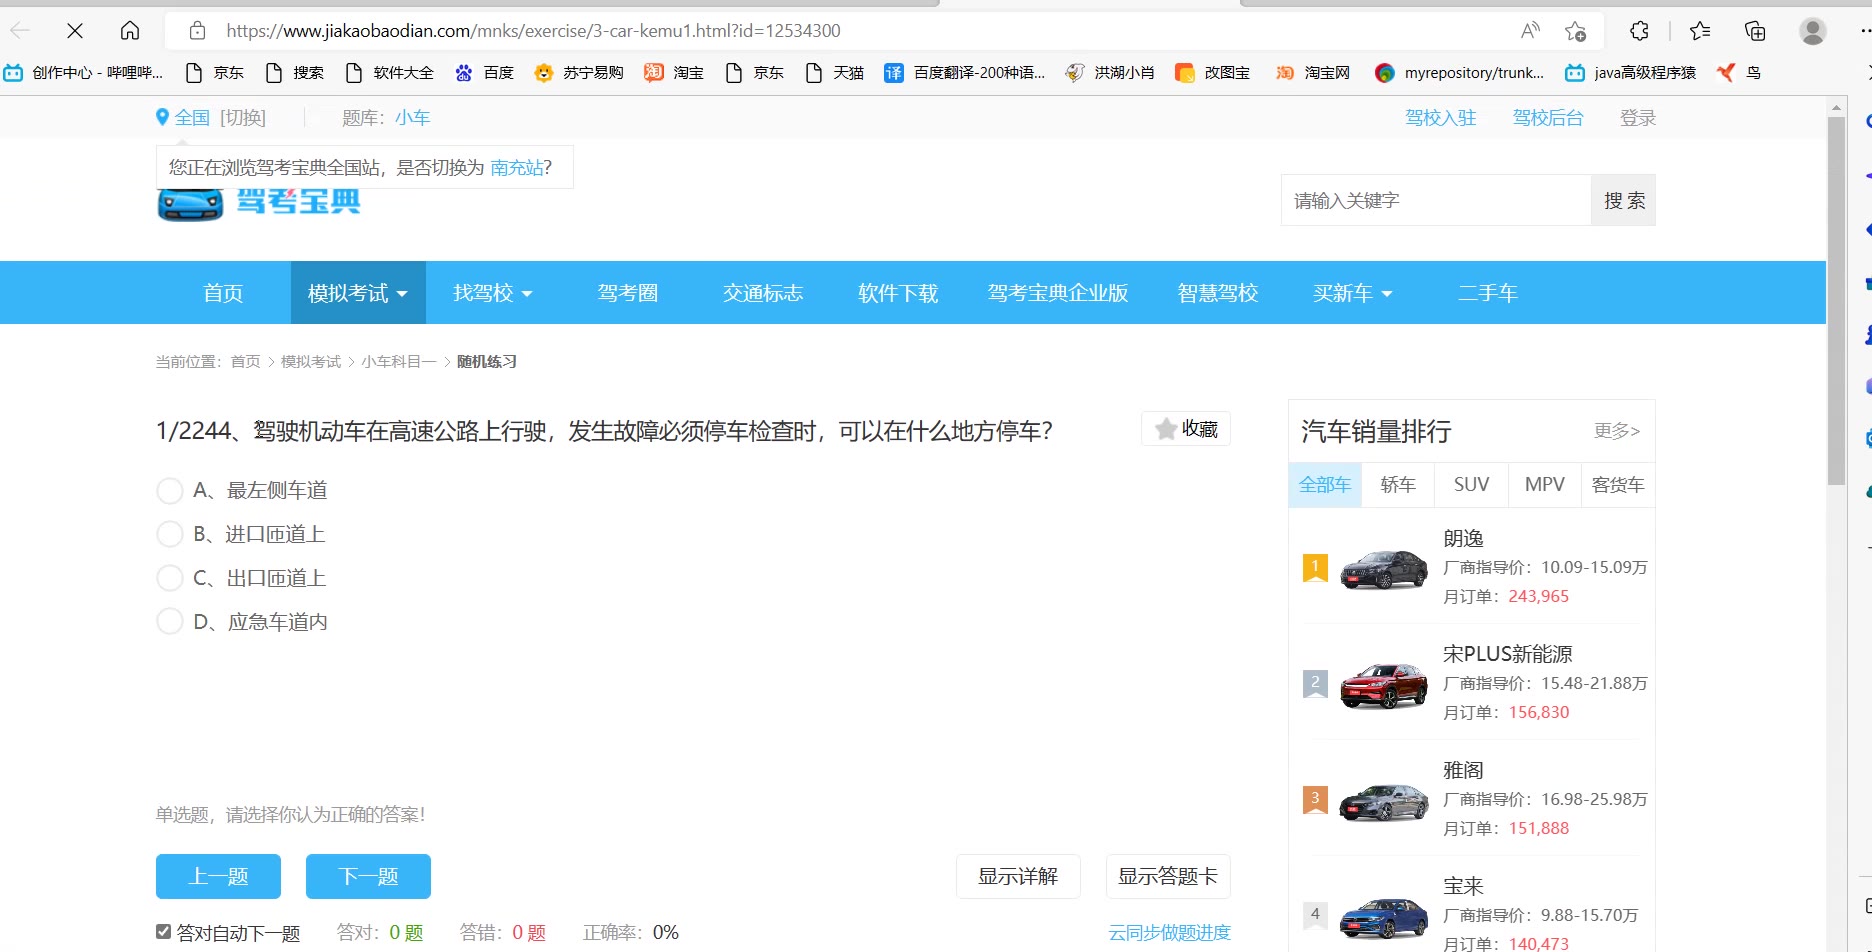Click the 请输入关键字 search field
Viewport: 1872px width, 952px height.
(x=1435, y=201)
